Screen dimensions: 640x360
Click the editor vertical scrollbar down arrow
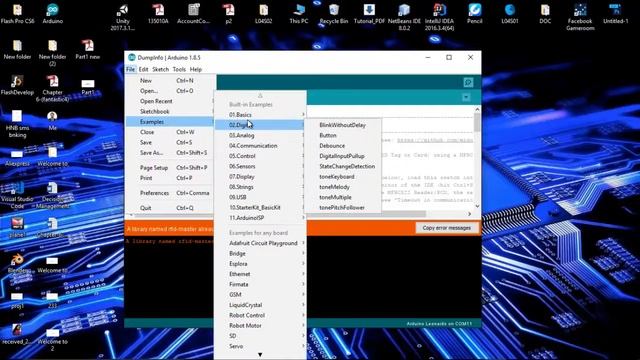tap(477, 207)
